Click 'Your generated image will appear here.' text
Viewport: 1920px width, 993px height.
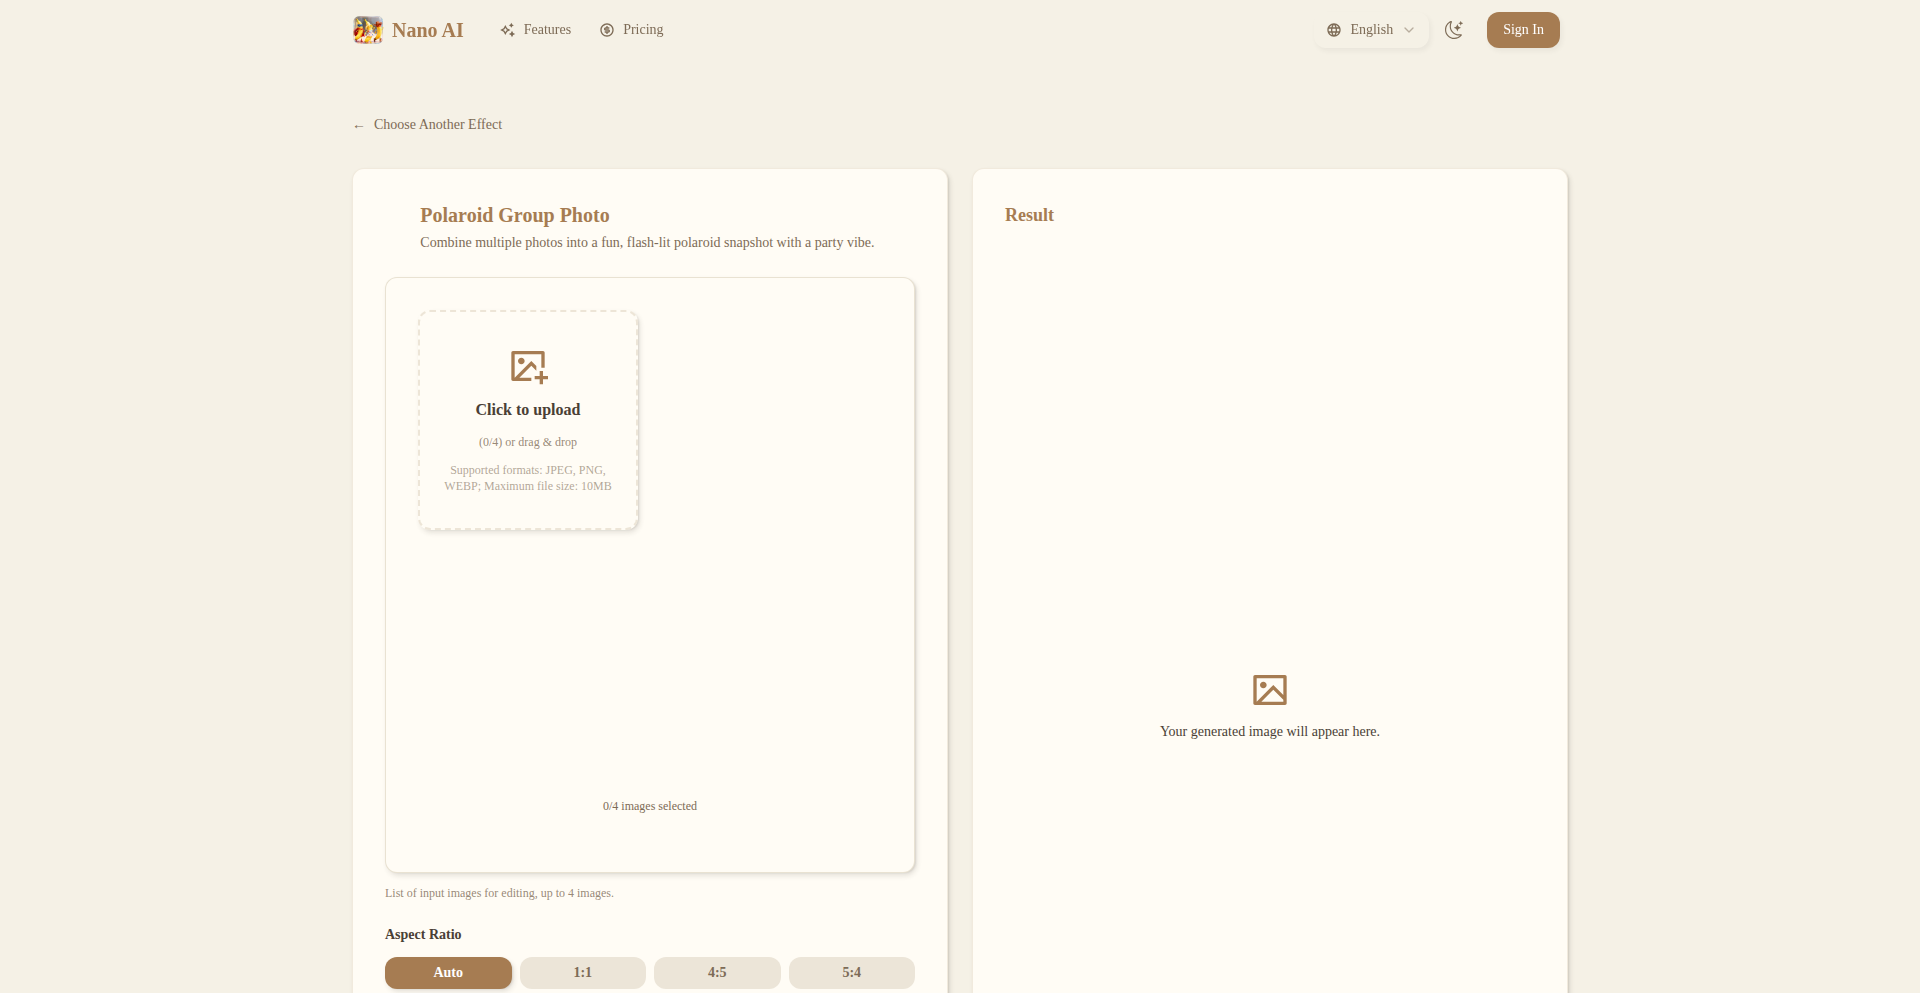tap(1270, 732)
